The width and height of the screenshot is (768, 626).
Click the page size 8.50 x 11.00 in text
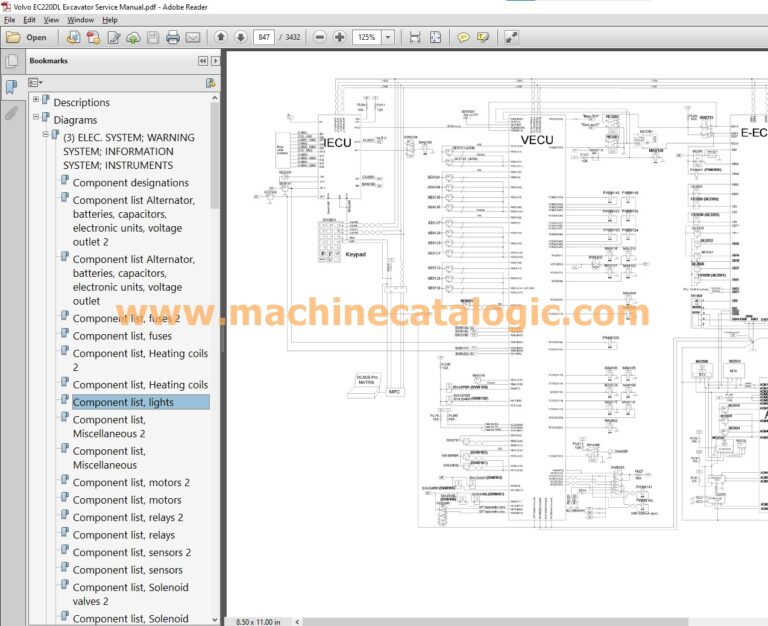[x=258, y=622]
